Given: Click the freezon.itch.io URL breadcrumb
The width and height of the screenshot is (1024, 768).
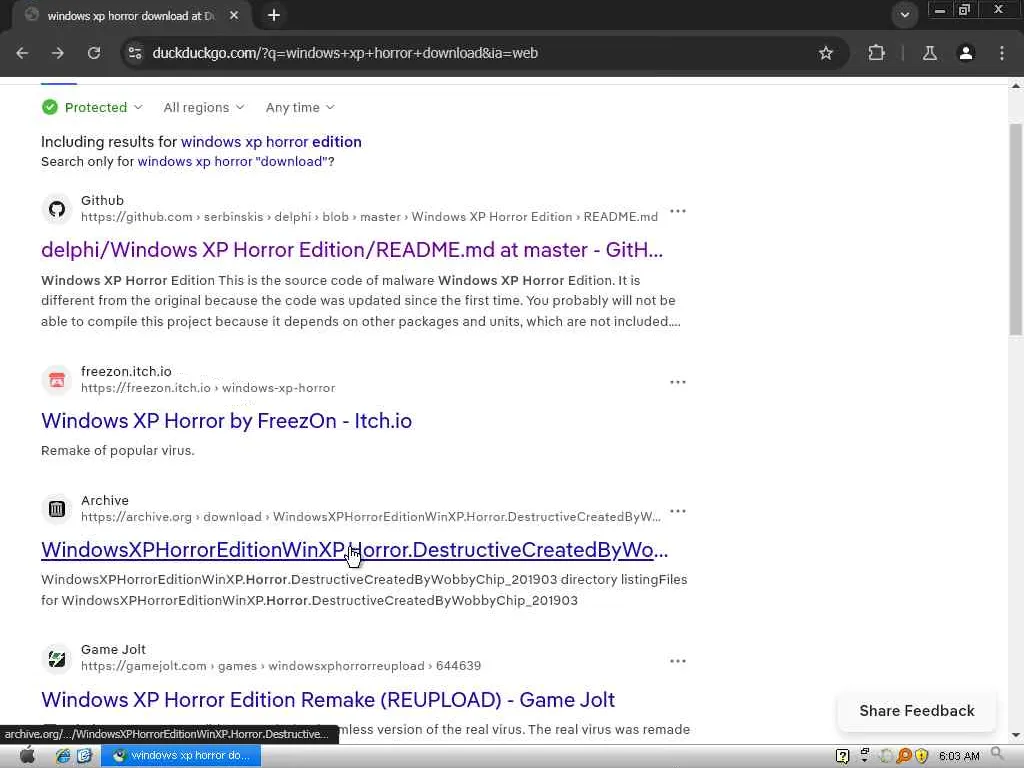Looking at the screenshot, I should tap(208, 388).
